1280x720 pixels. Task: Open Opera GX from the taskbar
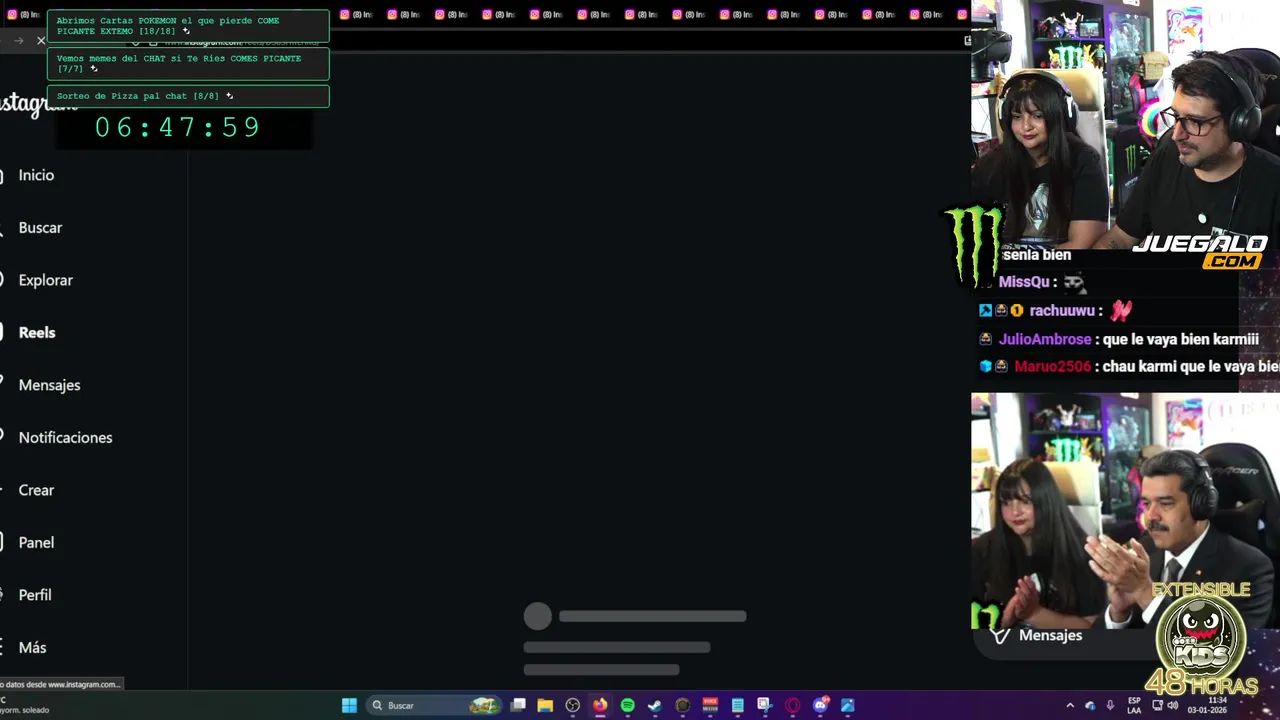pyautogui.click(x=792, y=705)
